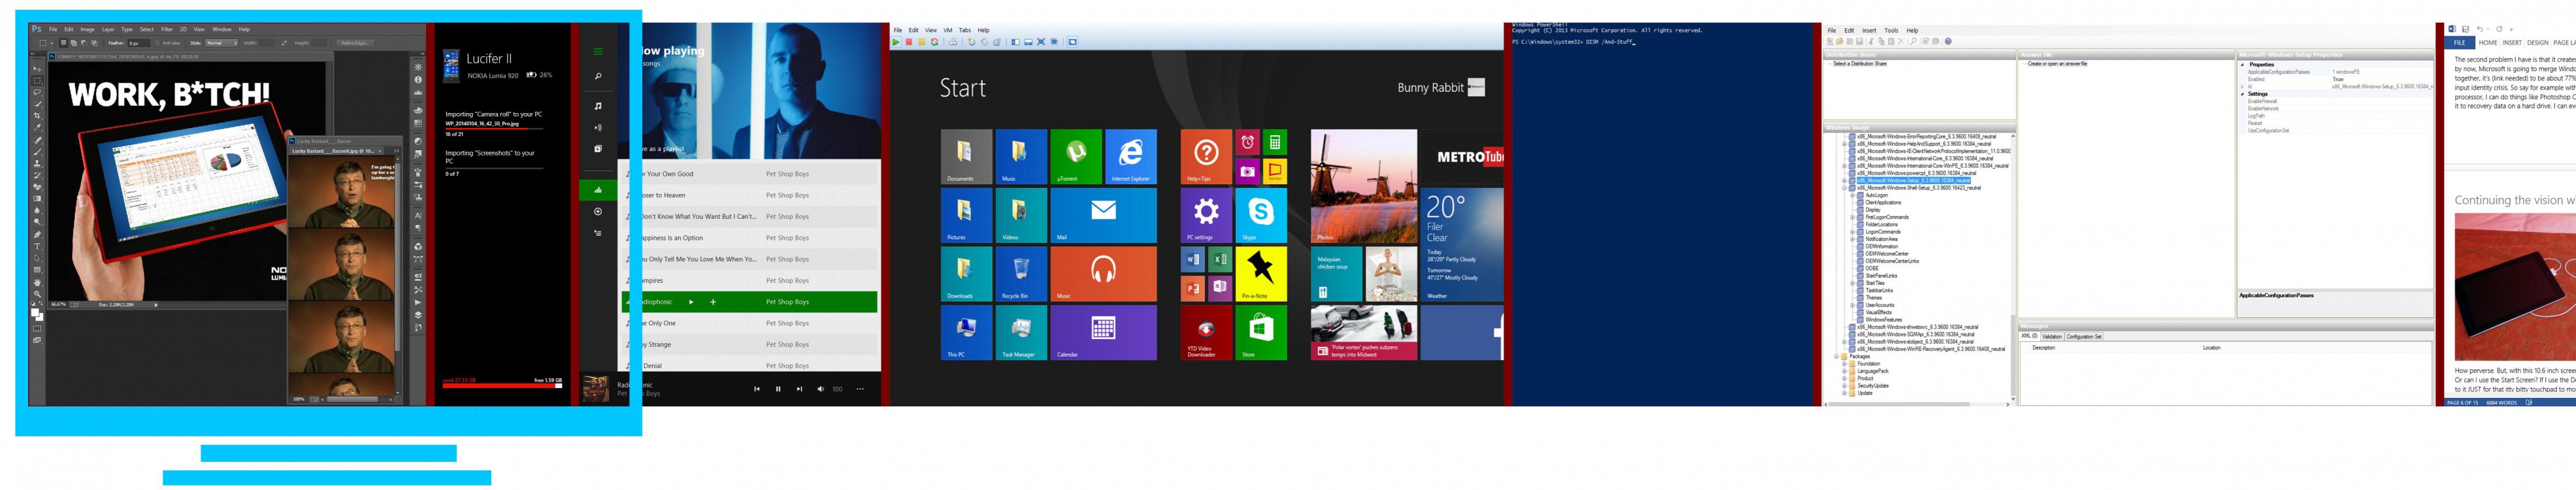Click the volume icon showing 100
This screenshot has width=2576, height=490.
click(820, 389)
